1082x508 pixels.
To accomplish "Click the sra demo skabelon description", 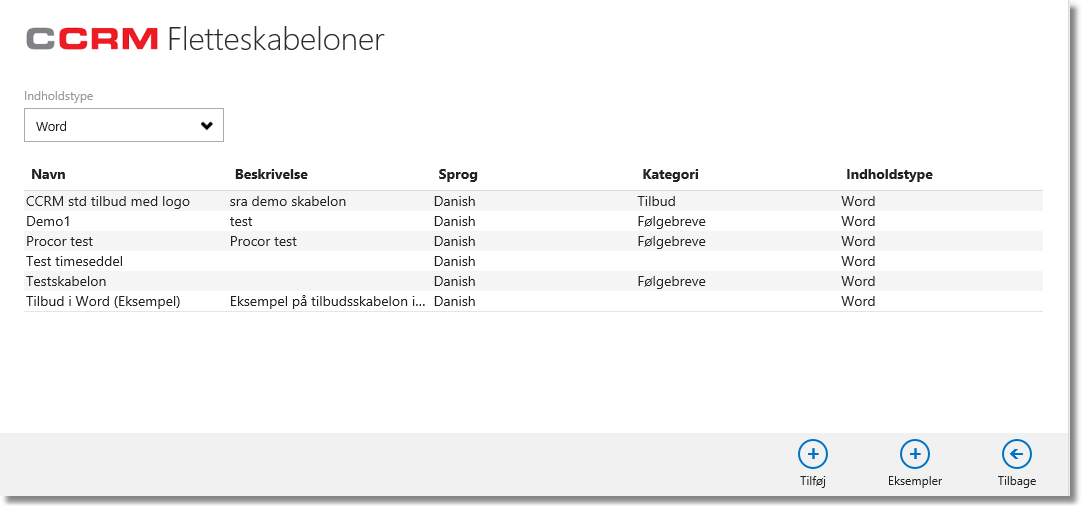I will (288, 202).
